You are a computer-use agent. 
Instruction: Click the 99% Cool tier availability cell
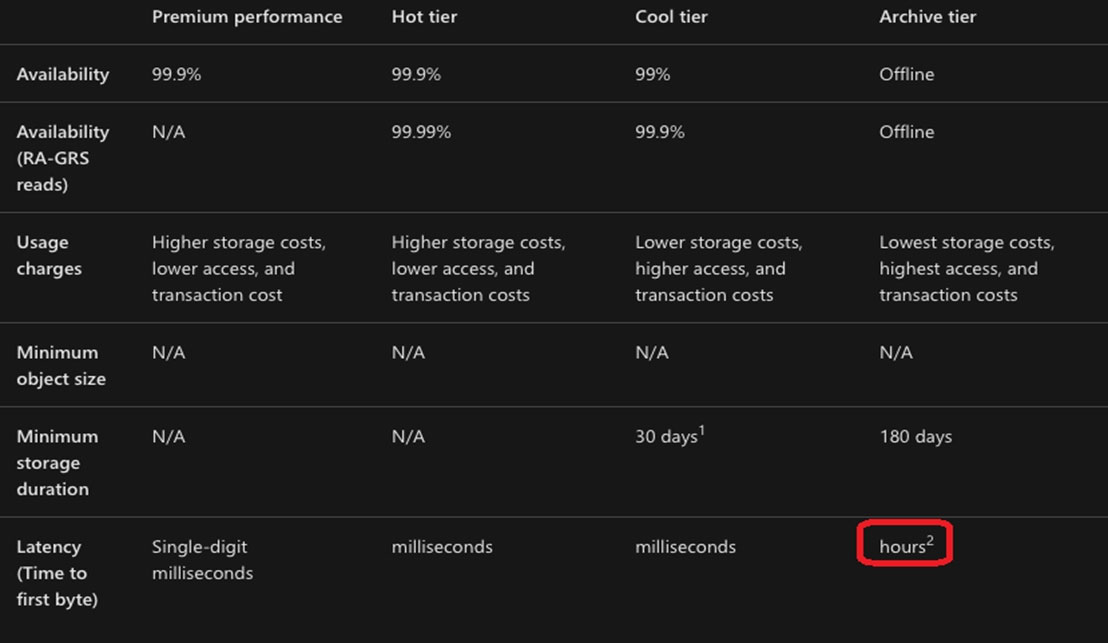(652, 74)
